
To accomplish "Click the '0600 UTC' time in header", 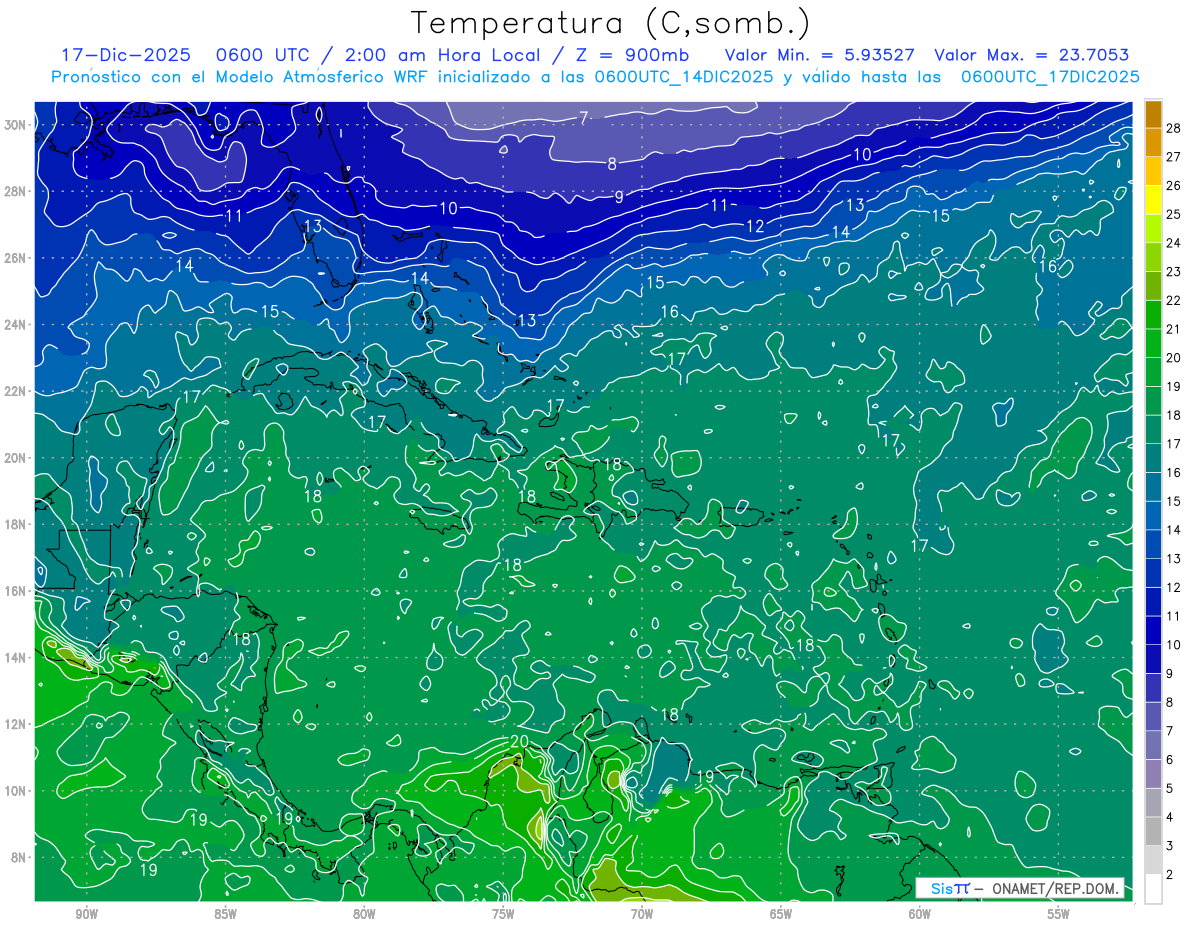I will (x=262, y=55).
